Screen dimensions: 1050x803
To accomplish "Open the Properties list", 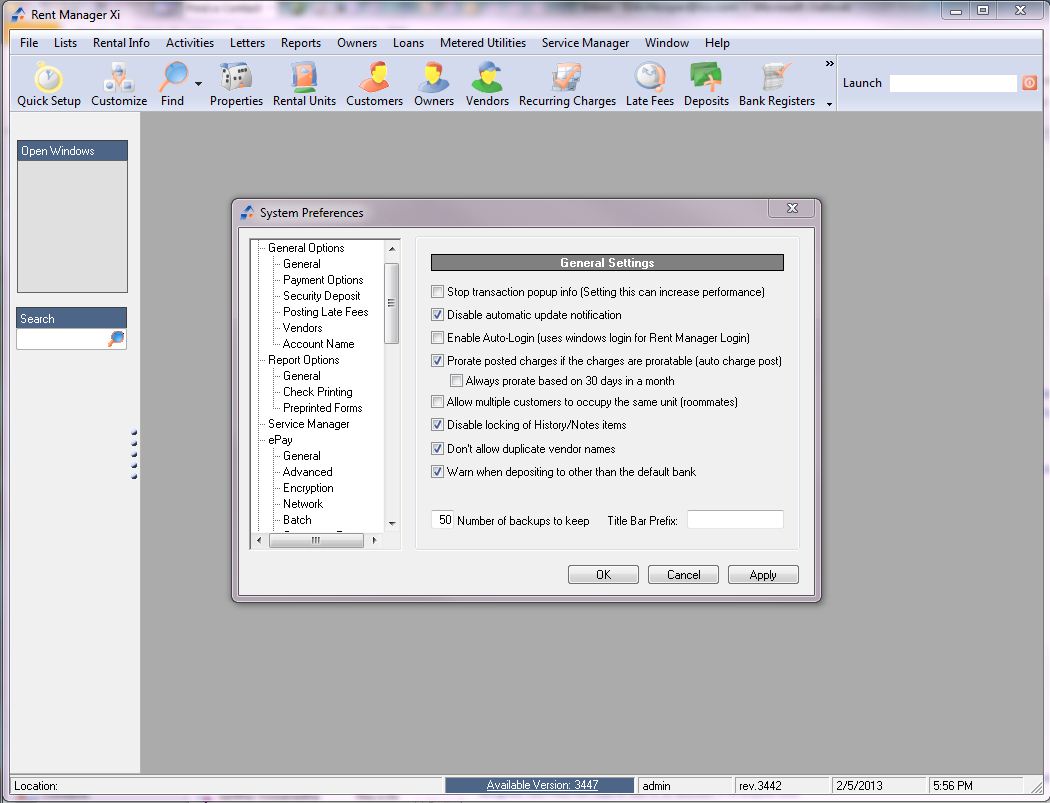I will [236, 84].
